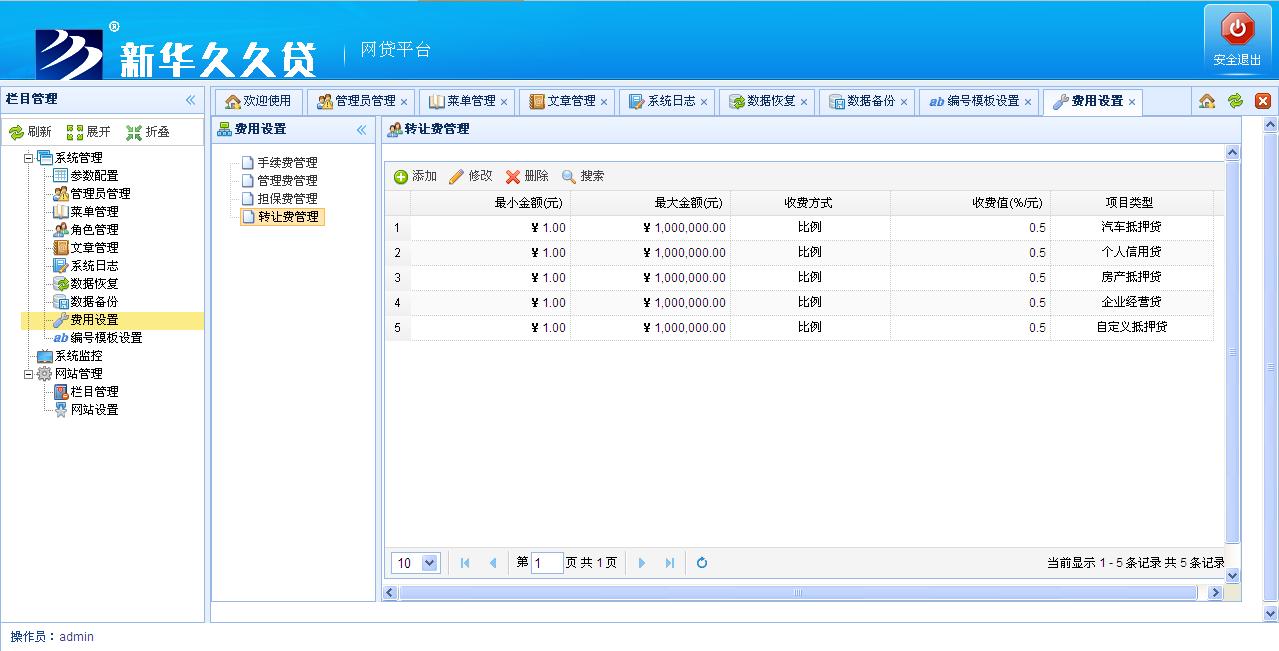Screen dimensions: 1279x651
Task: Click the 搜索 search button
Action: (583, 176)
